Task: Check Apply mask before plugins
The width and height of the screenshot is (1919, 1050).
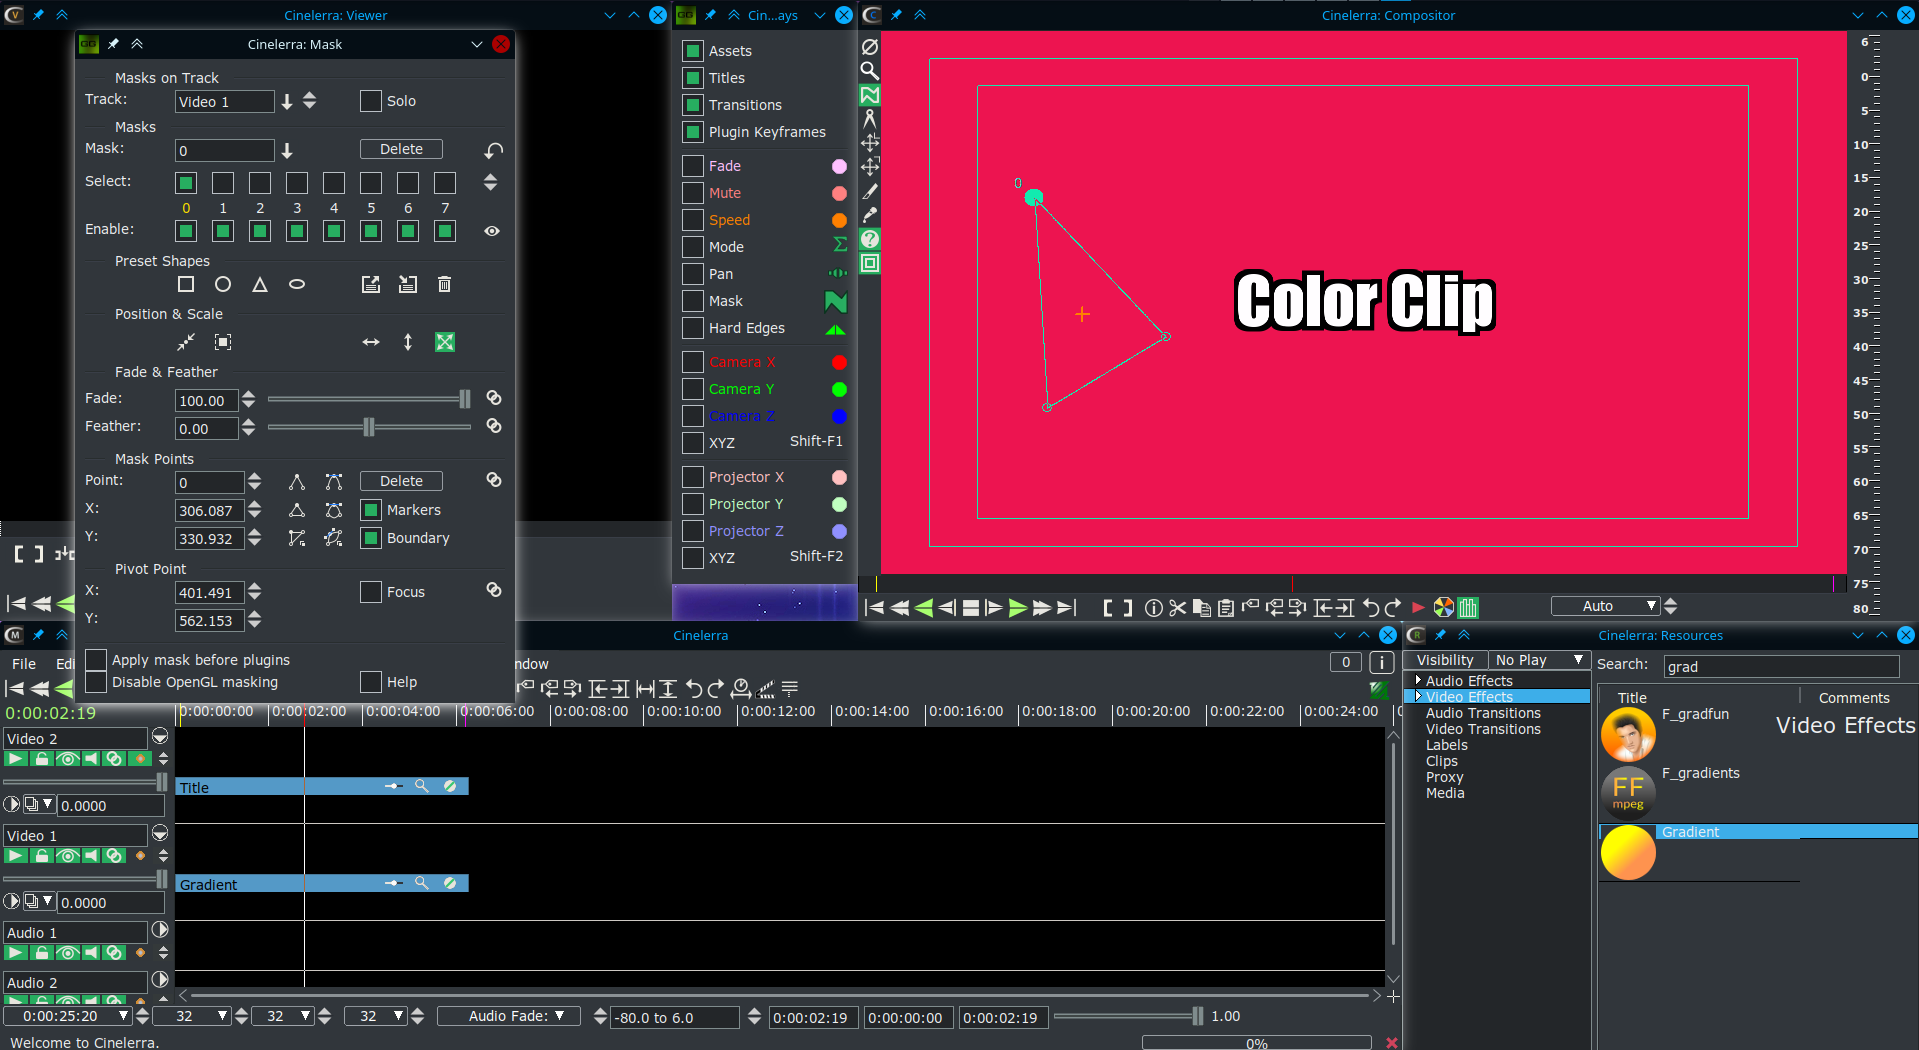Action: (x=97, y=660)
